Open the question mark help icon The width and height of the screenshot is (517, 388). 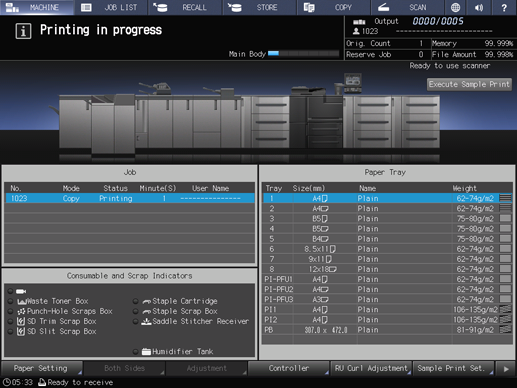[504, 7]
